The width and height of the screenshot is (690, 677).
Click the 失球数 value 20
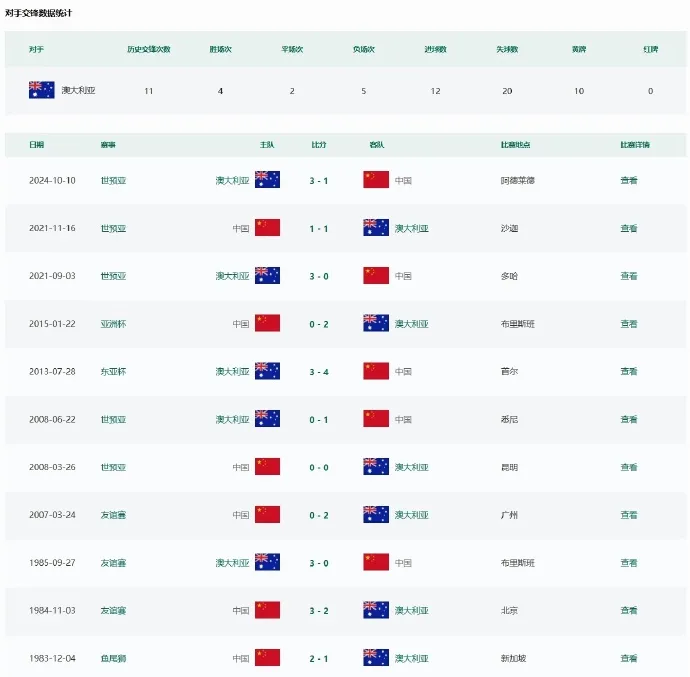point(507,91)
